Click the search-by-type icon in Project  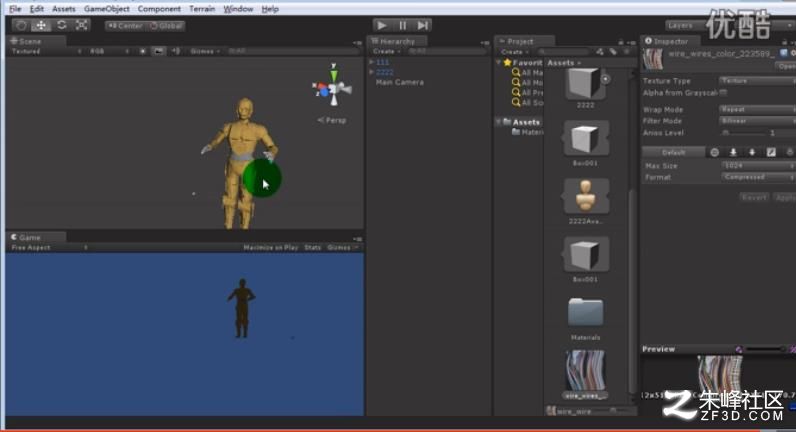[600, 52]
